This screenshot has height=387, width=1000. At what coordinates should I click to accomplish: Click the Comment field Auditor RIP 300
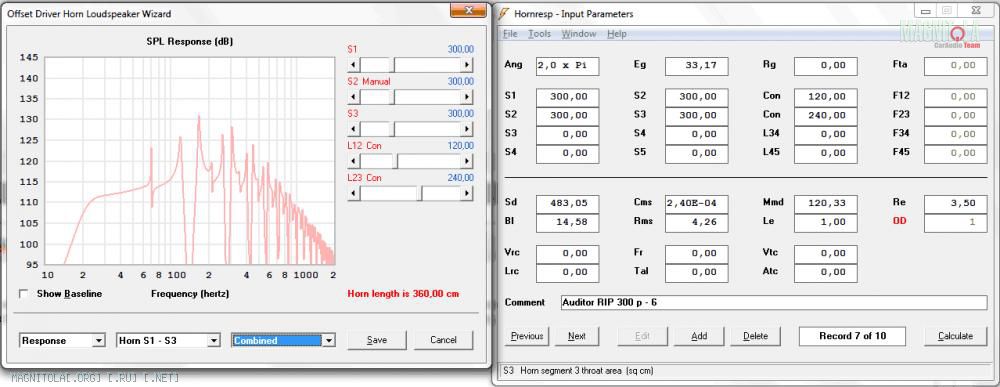pyautogui.click(x=774, y=303)
